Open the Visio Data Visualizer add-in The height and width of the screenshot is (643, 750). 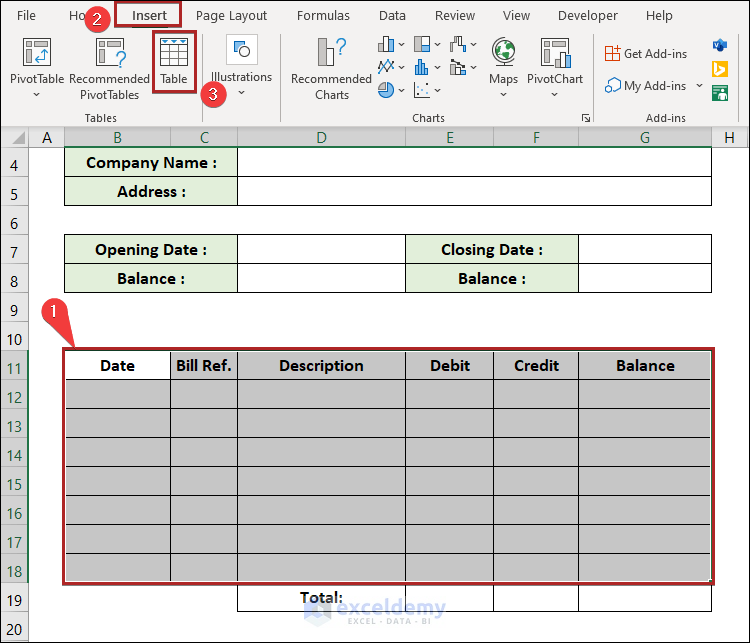(x=720, y=45)
